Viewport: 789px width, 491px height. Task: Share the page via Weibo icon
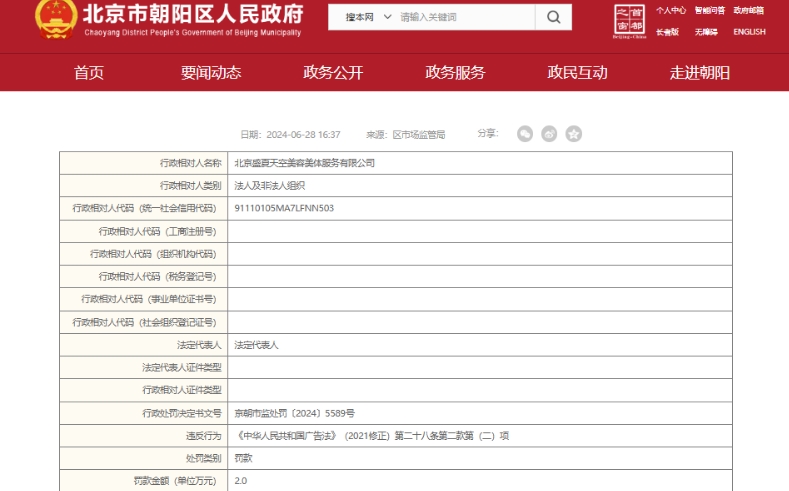(x=549, y=134)
